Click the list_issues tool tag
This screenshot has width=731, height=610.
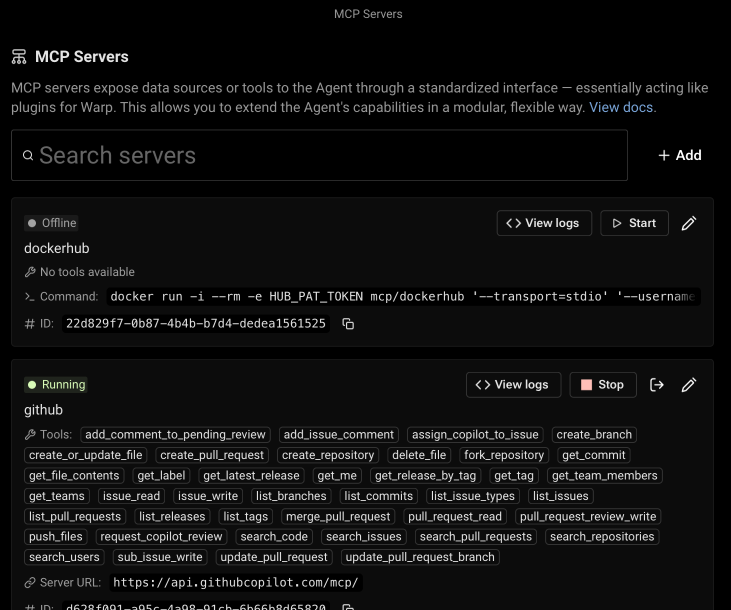click(x=560, y=496)
